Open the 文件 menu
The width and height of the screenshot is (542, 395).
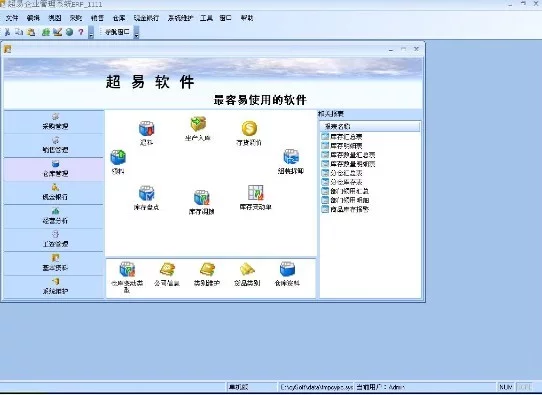point(12,18)
